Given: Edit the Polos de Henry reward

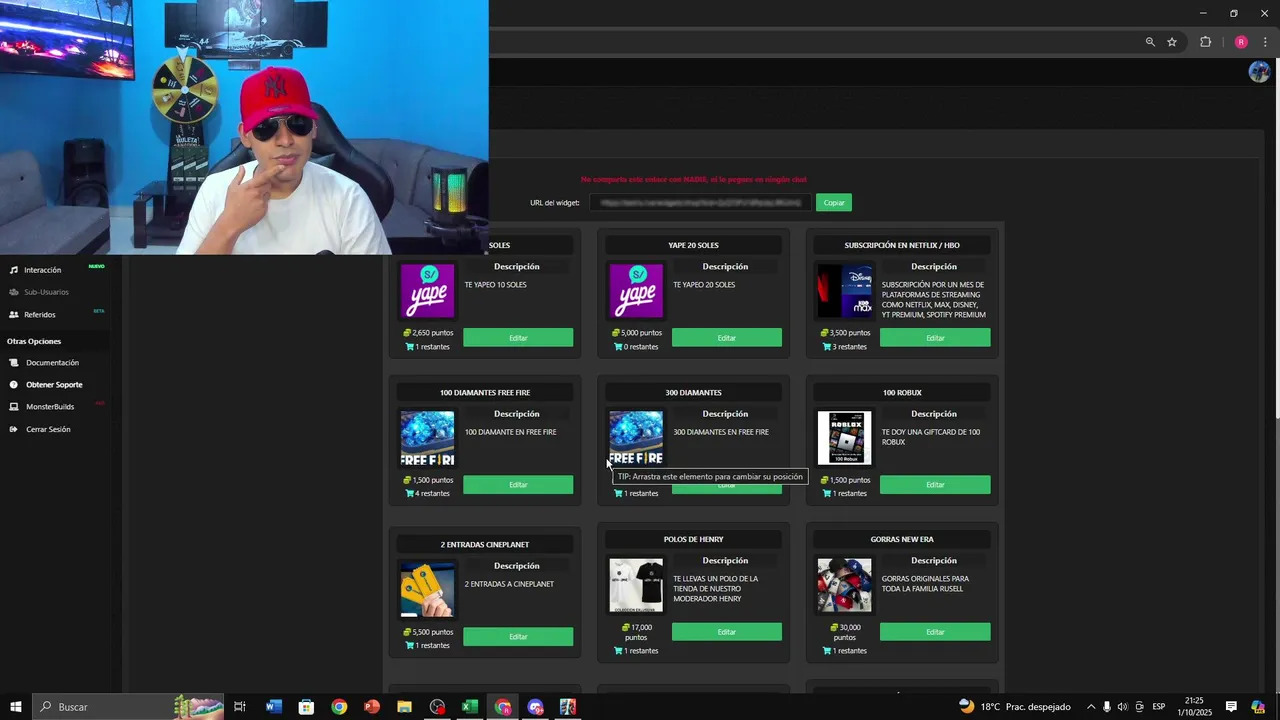Looking at the screenshot, I should pyautogui.click(x=727, y=632).
